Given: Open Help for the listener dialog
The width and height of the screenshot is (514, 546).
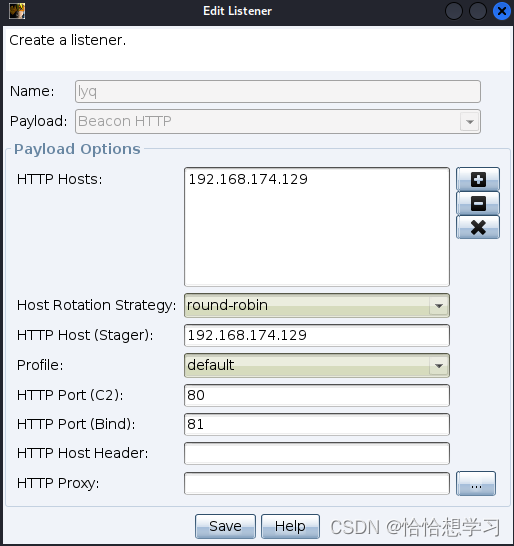Looking at the screenshot, I should (290, 526).
